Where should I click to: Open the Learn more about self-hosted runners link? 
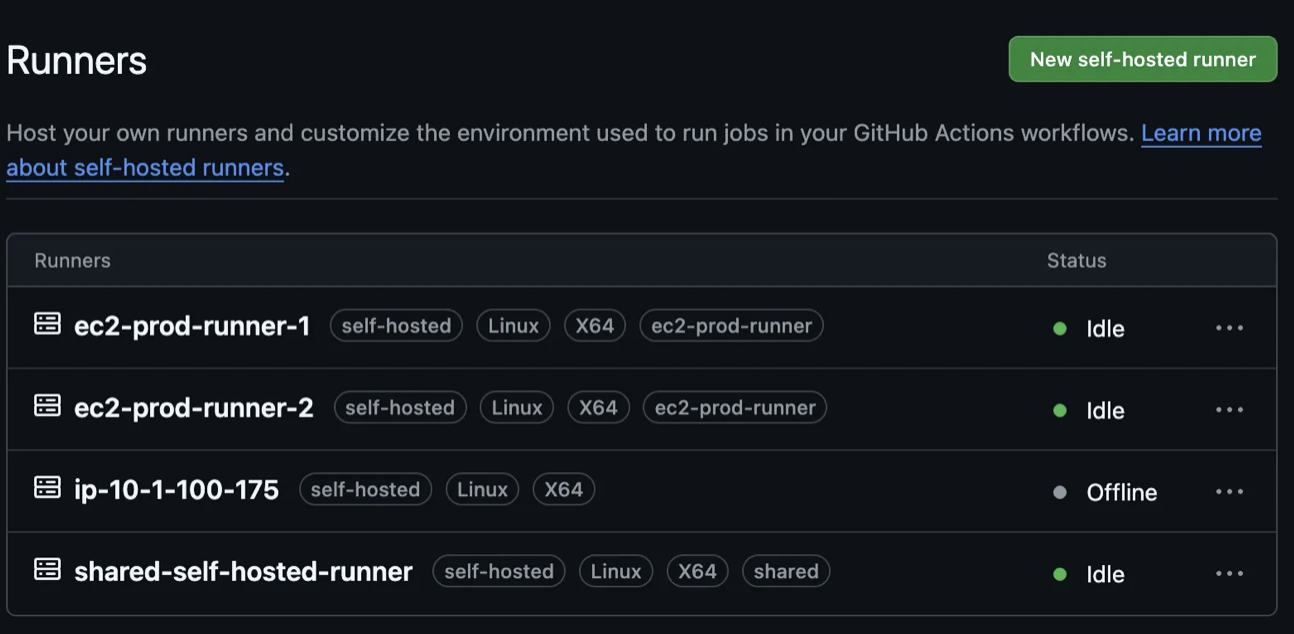[x=1200, y=133]
